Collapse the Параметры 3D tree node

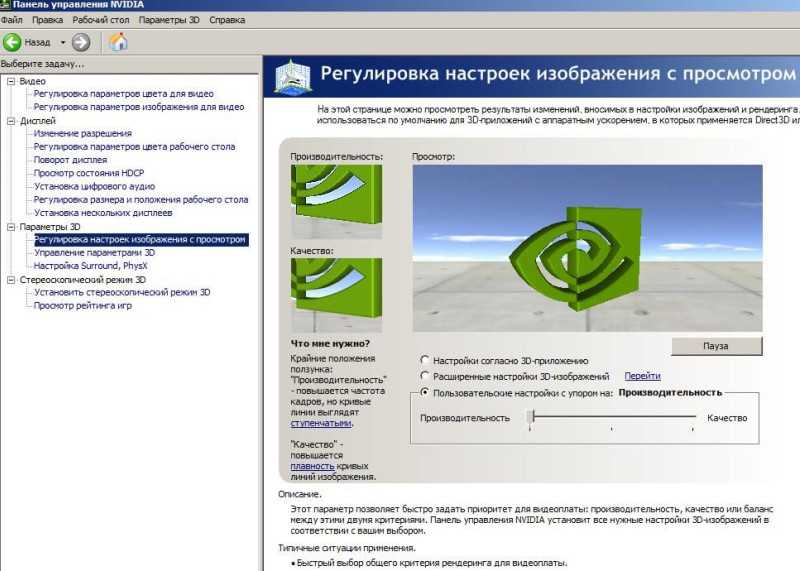11,227
